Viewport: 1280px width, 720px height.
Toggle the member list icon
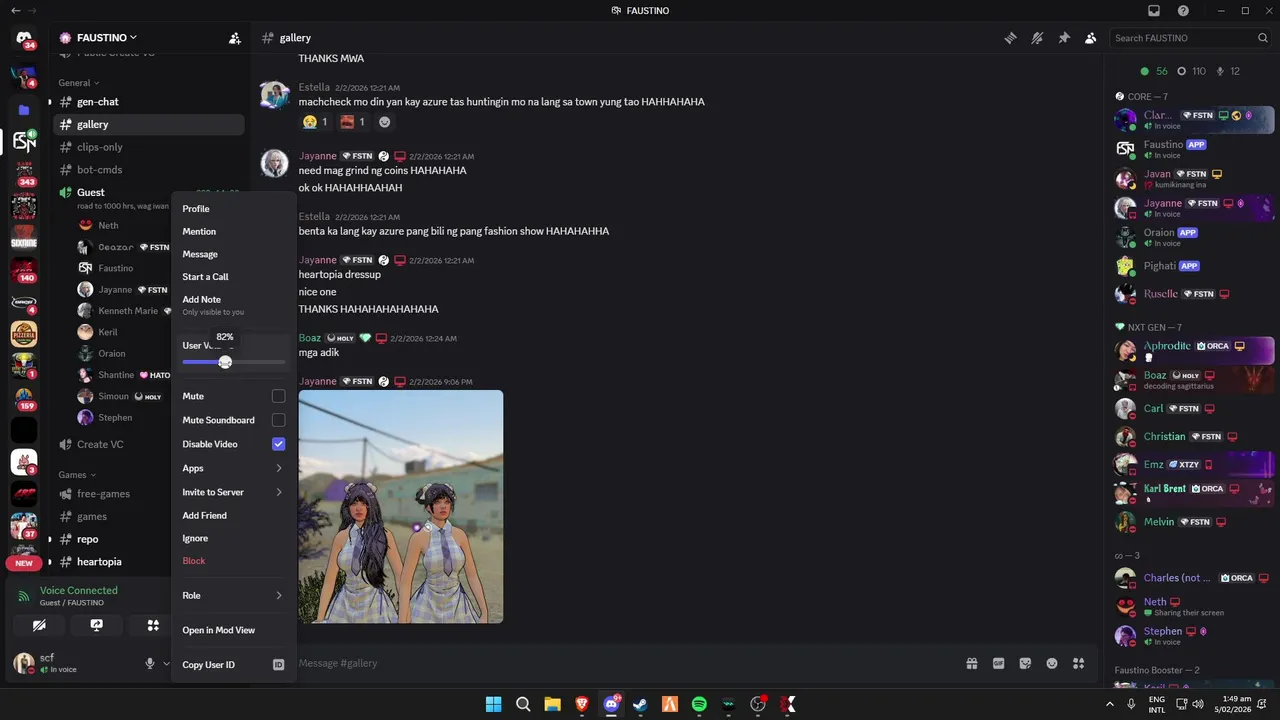1090,38
